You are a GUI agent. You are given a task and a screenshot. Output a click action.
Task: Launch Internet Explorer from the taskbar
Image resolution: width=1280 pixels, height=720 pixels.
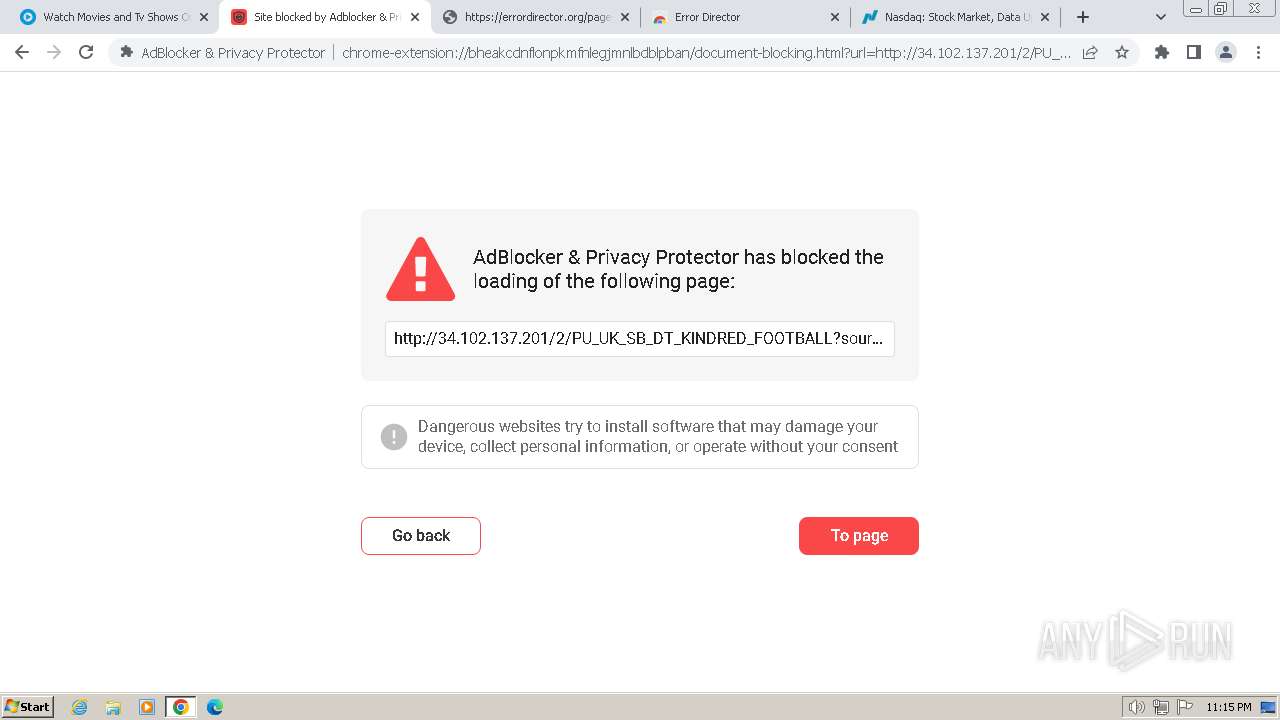coord(80,707)
